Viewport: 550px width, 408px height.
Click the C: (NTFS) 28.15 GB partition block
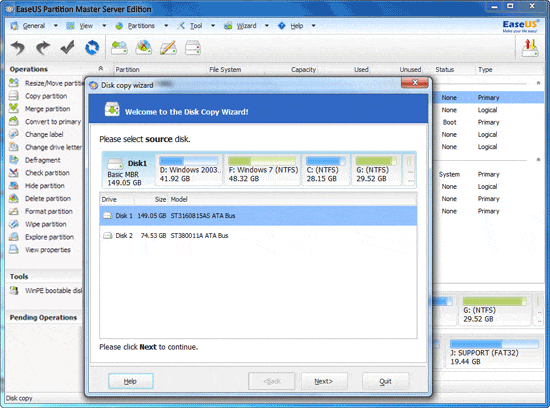(x=326, y=170)
